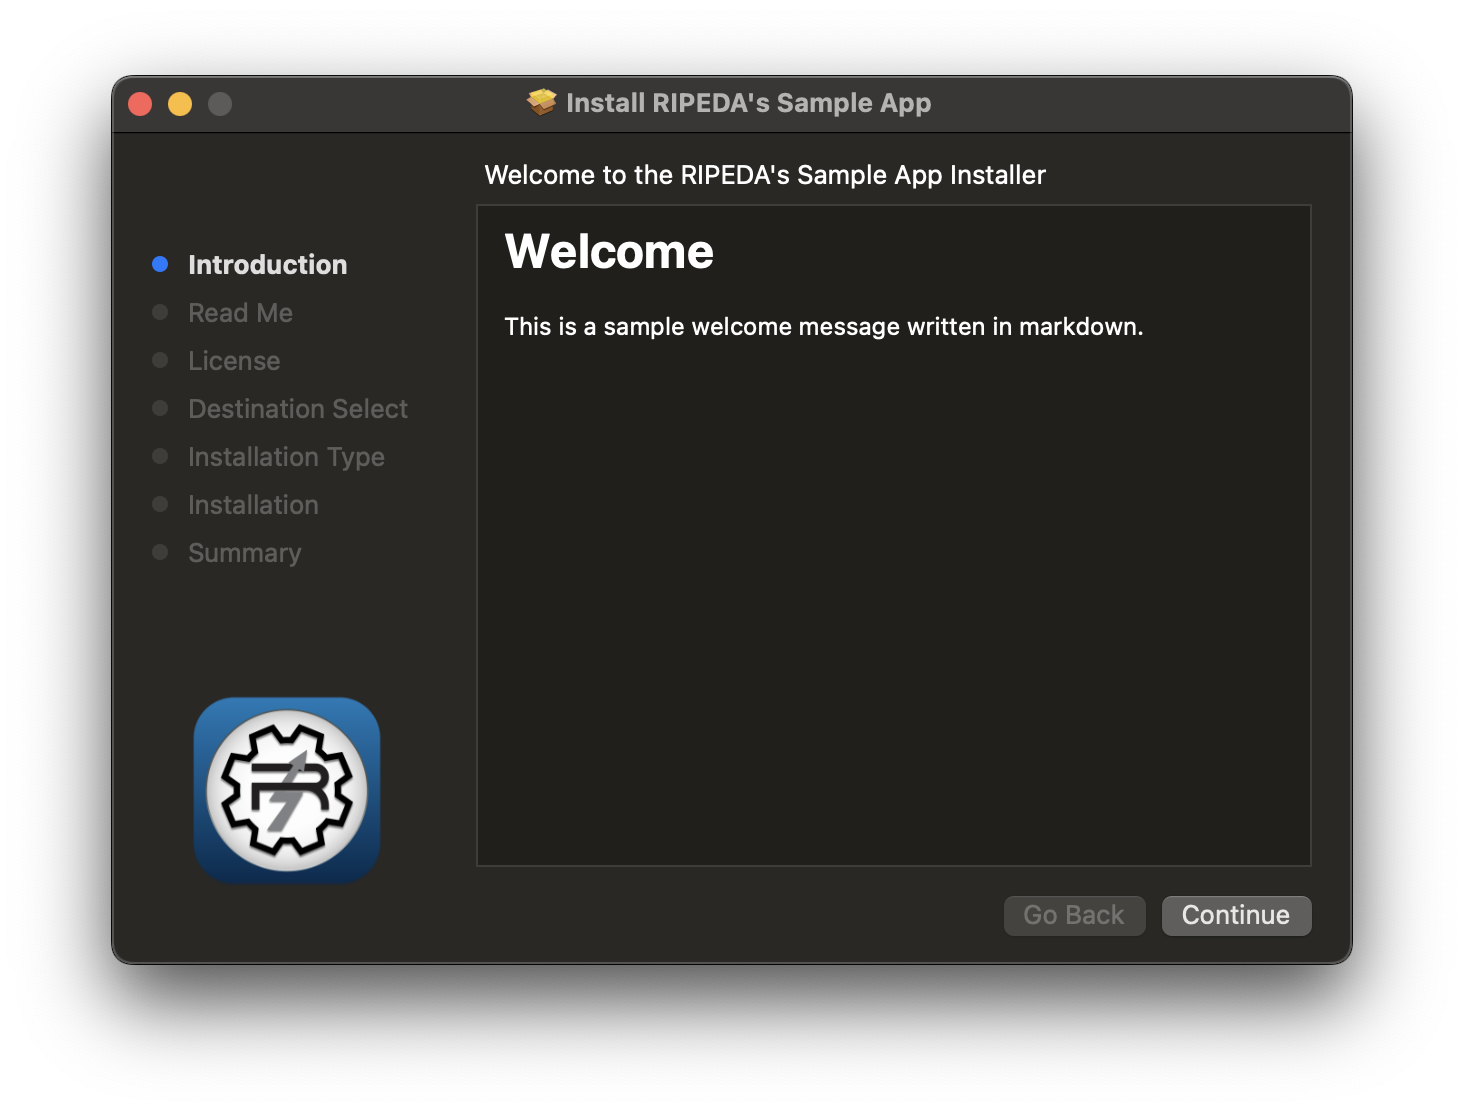Image resolution: width=1464 pixels, height=1112 pixels.
Task: Click the Welcome heading text
Action: pos(608,251)
